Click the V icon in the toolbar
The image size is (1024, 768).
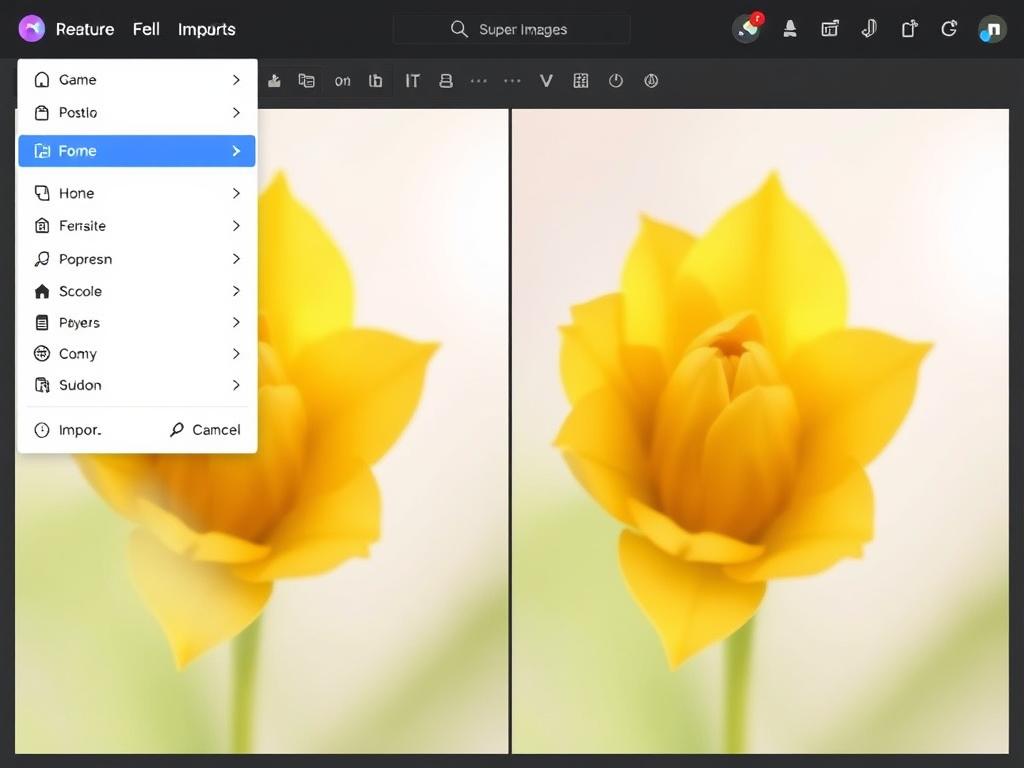point(546,80)
